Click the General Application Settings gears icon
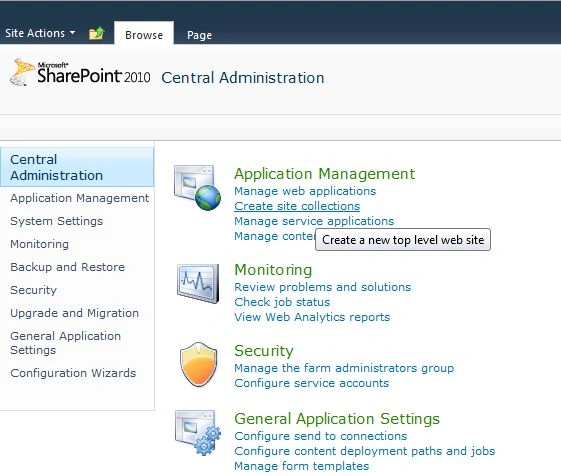Screen dimensions: 561x476 pyautogui.click(x=198, y=433)
